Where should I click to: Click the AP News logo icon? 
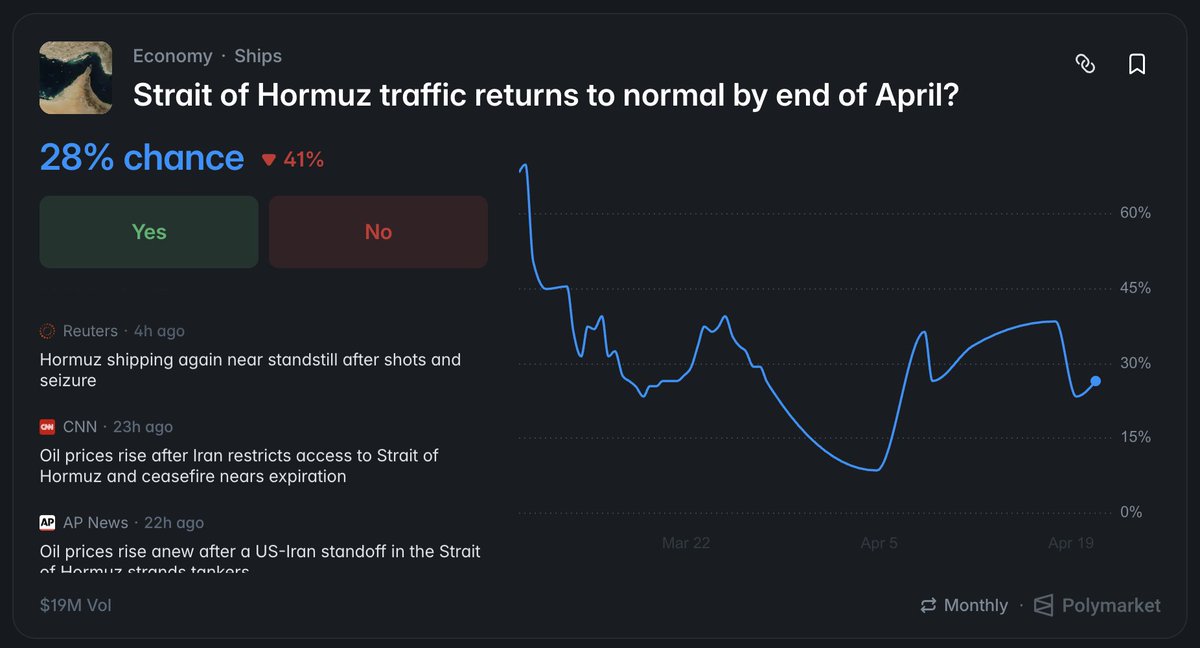pyautogui.click(x=47, y=523)
